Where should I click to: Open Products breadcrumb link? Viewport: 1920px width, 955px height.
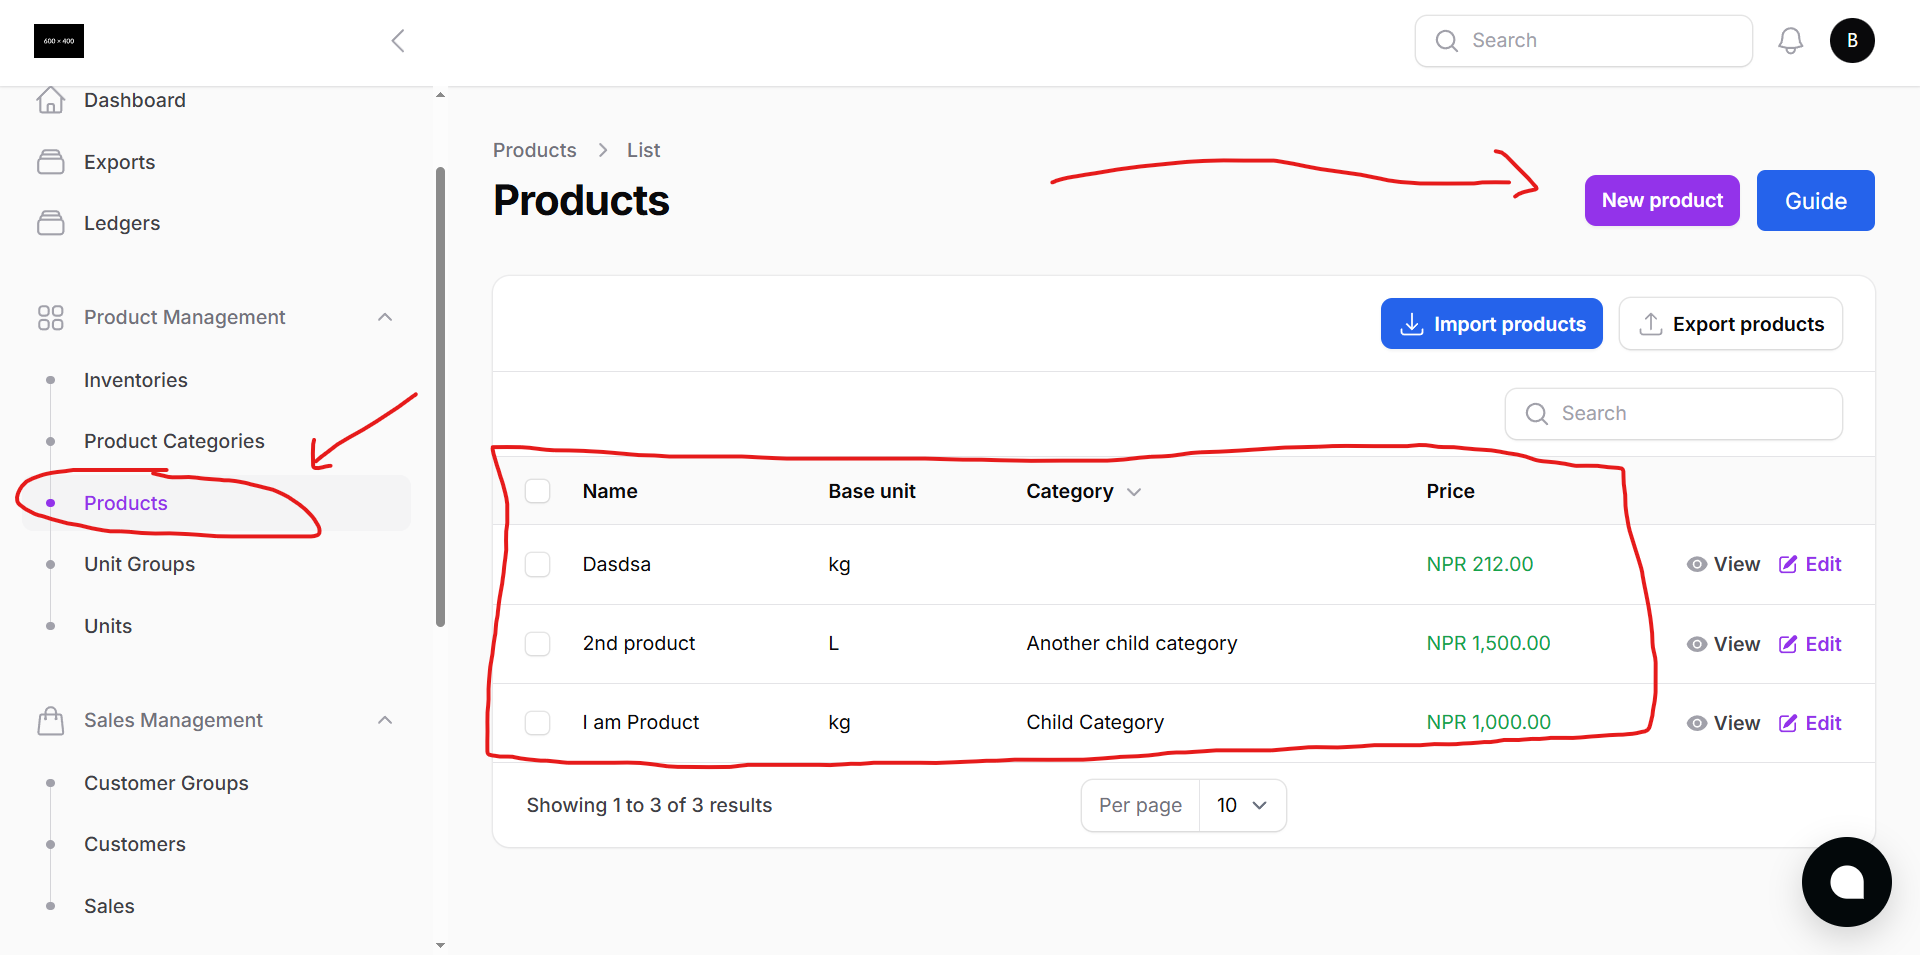point(534,150)
